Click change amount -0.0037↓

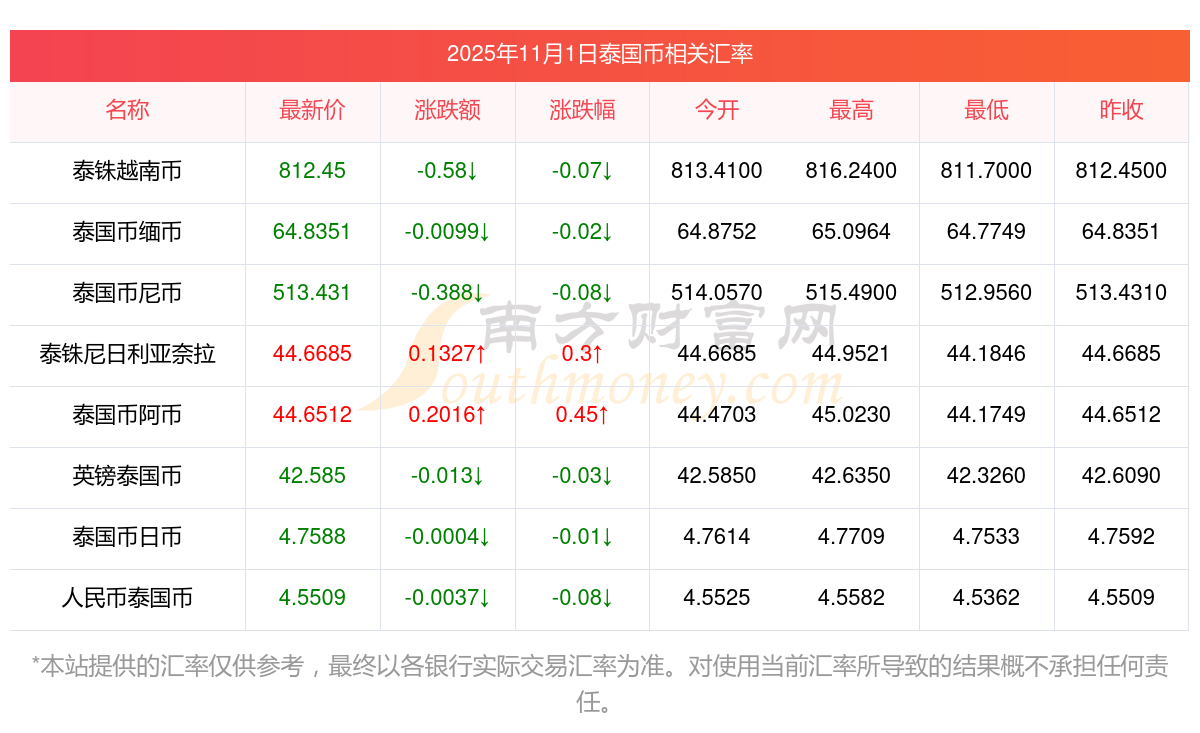pos(447,598)
